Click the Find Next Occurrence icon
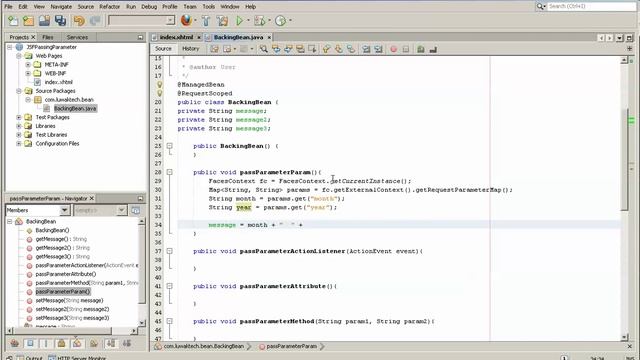640x360 pixels. (x=288, y=49)
